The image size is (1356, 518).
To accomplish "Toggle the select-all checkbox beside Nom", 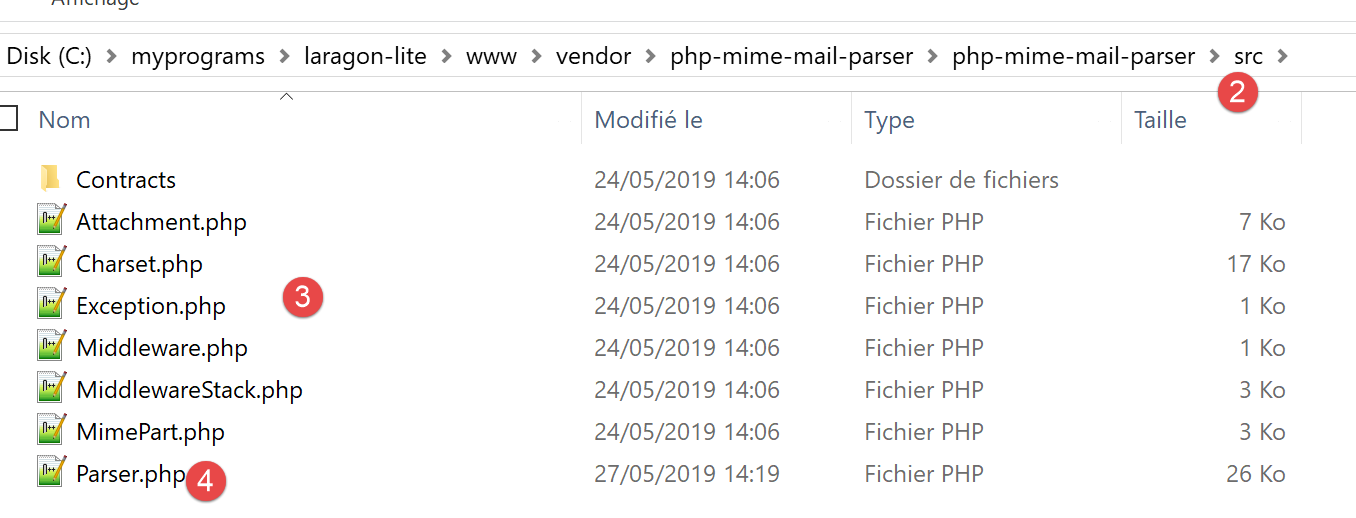I will tap(9, 119).
